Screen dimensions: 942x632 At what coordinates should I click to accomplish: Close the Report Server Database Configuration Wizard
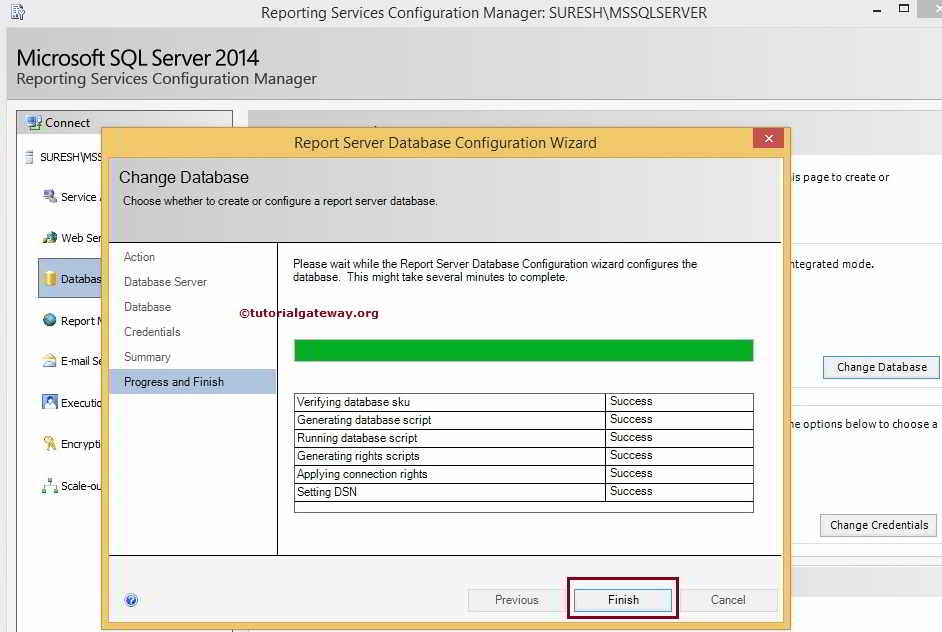(x=768, y=138)
